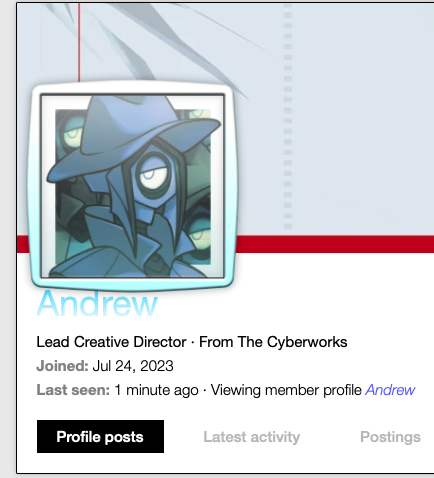Click the Lead Creative Director user title
Screen dimensions: 434x478
tap(111, 342)
